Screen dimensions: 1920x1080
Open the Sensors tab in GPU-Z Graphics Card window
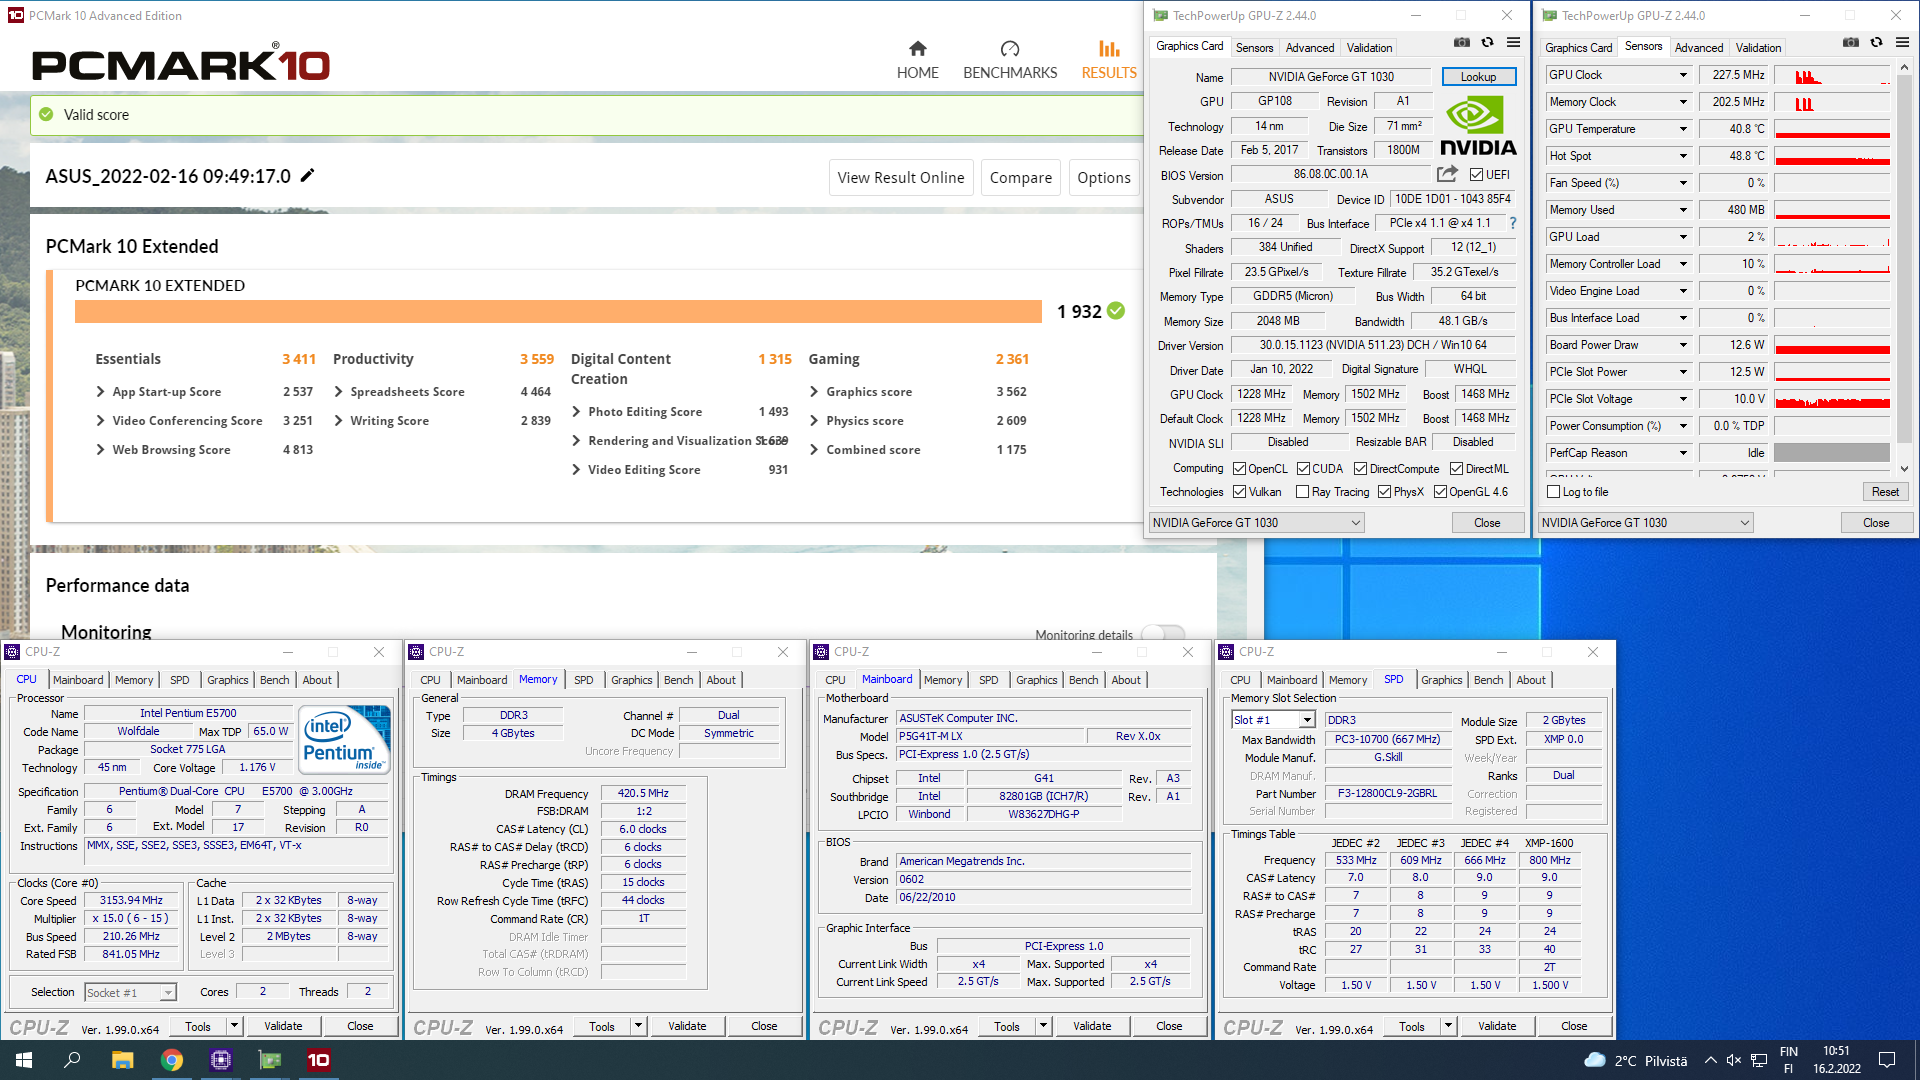[1254, 47]
